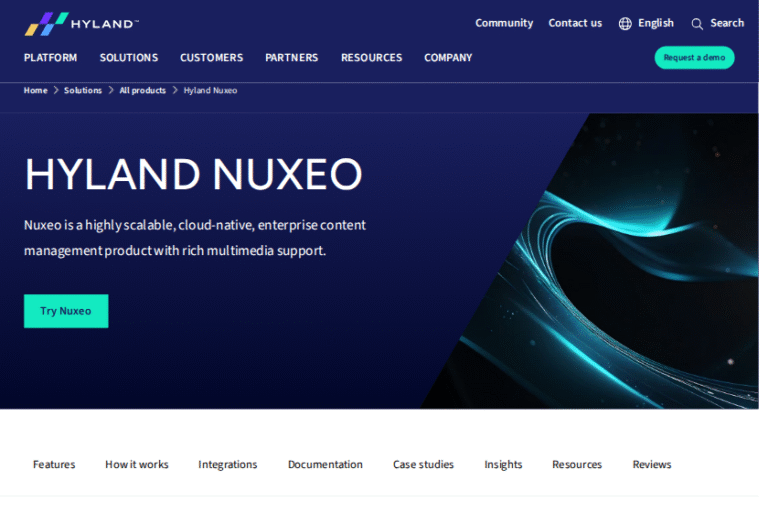Screen dimensions: 768x512
Task: Go to Home in breadcrumb
Action: point(35,90)
